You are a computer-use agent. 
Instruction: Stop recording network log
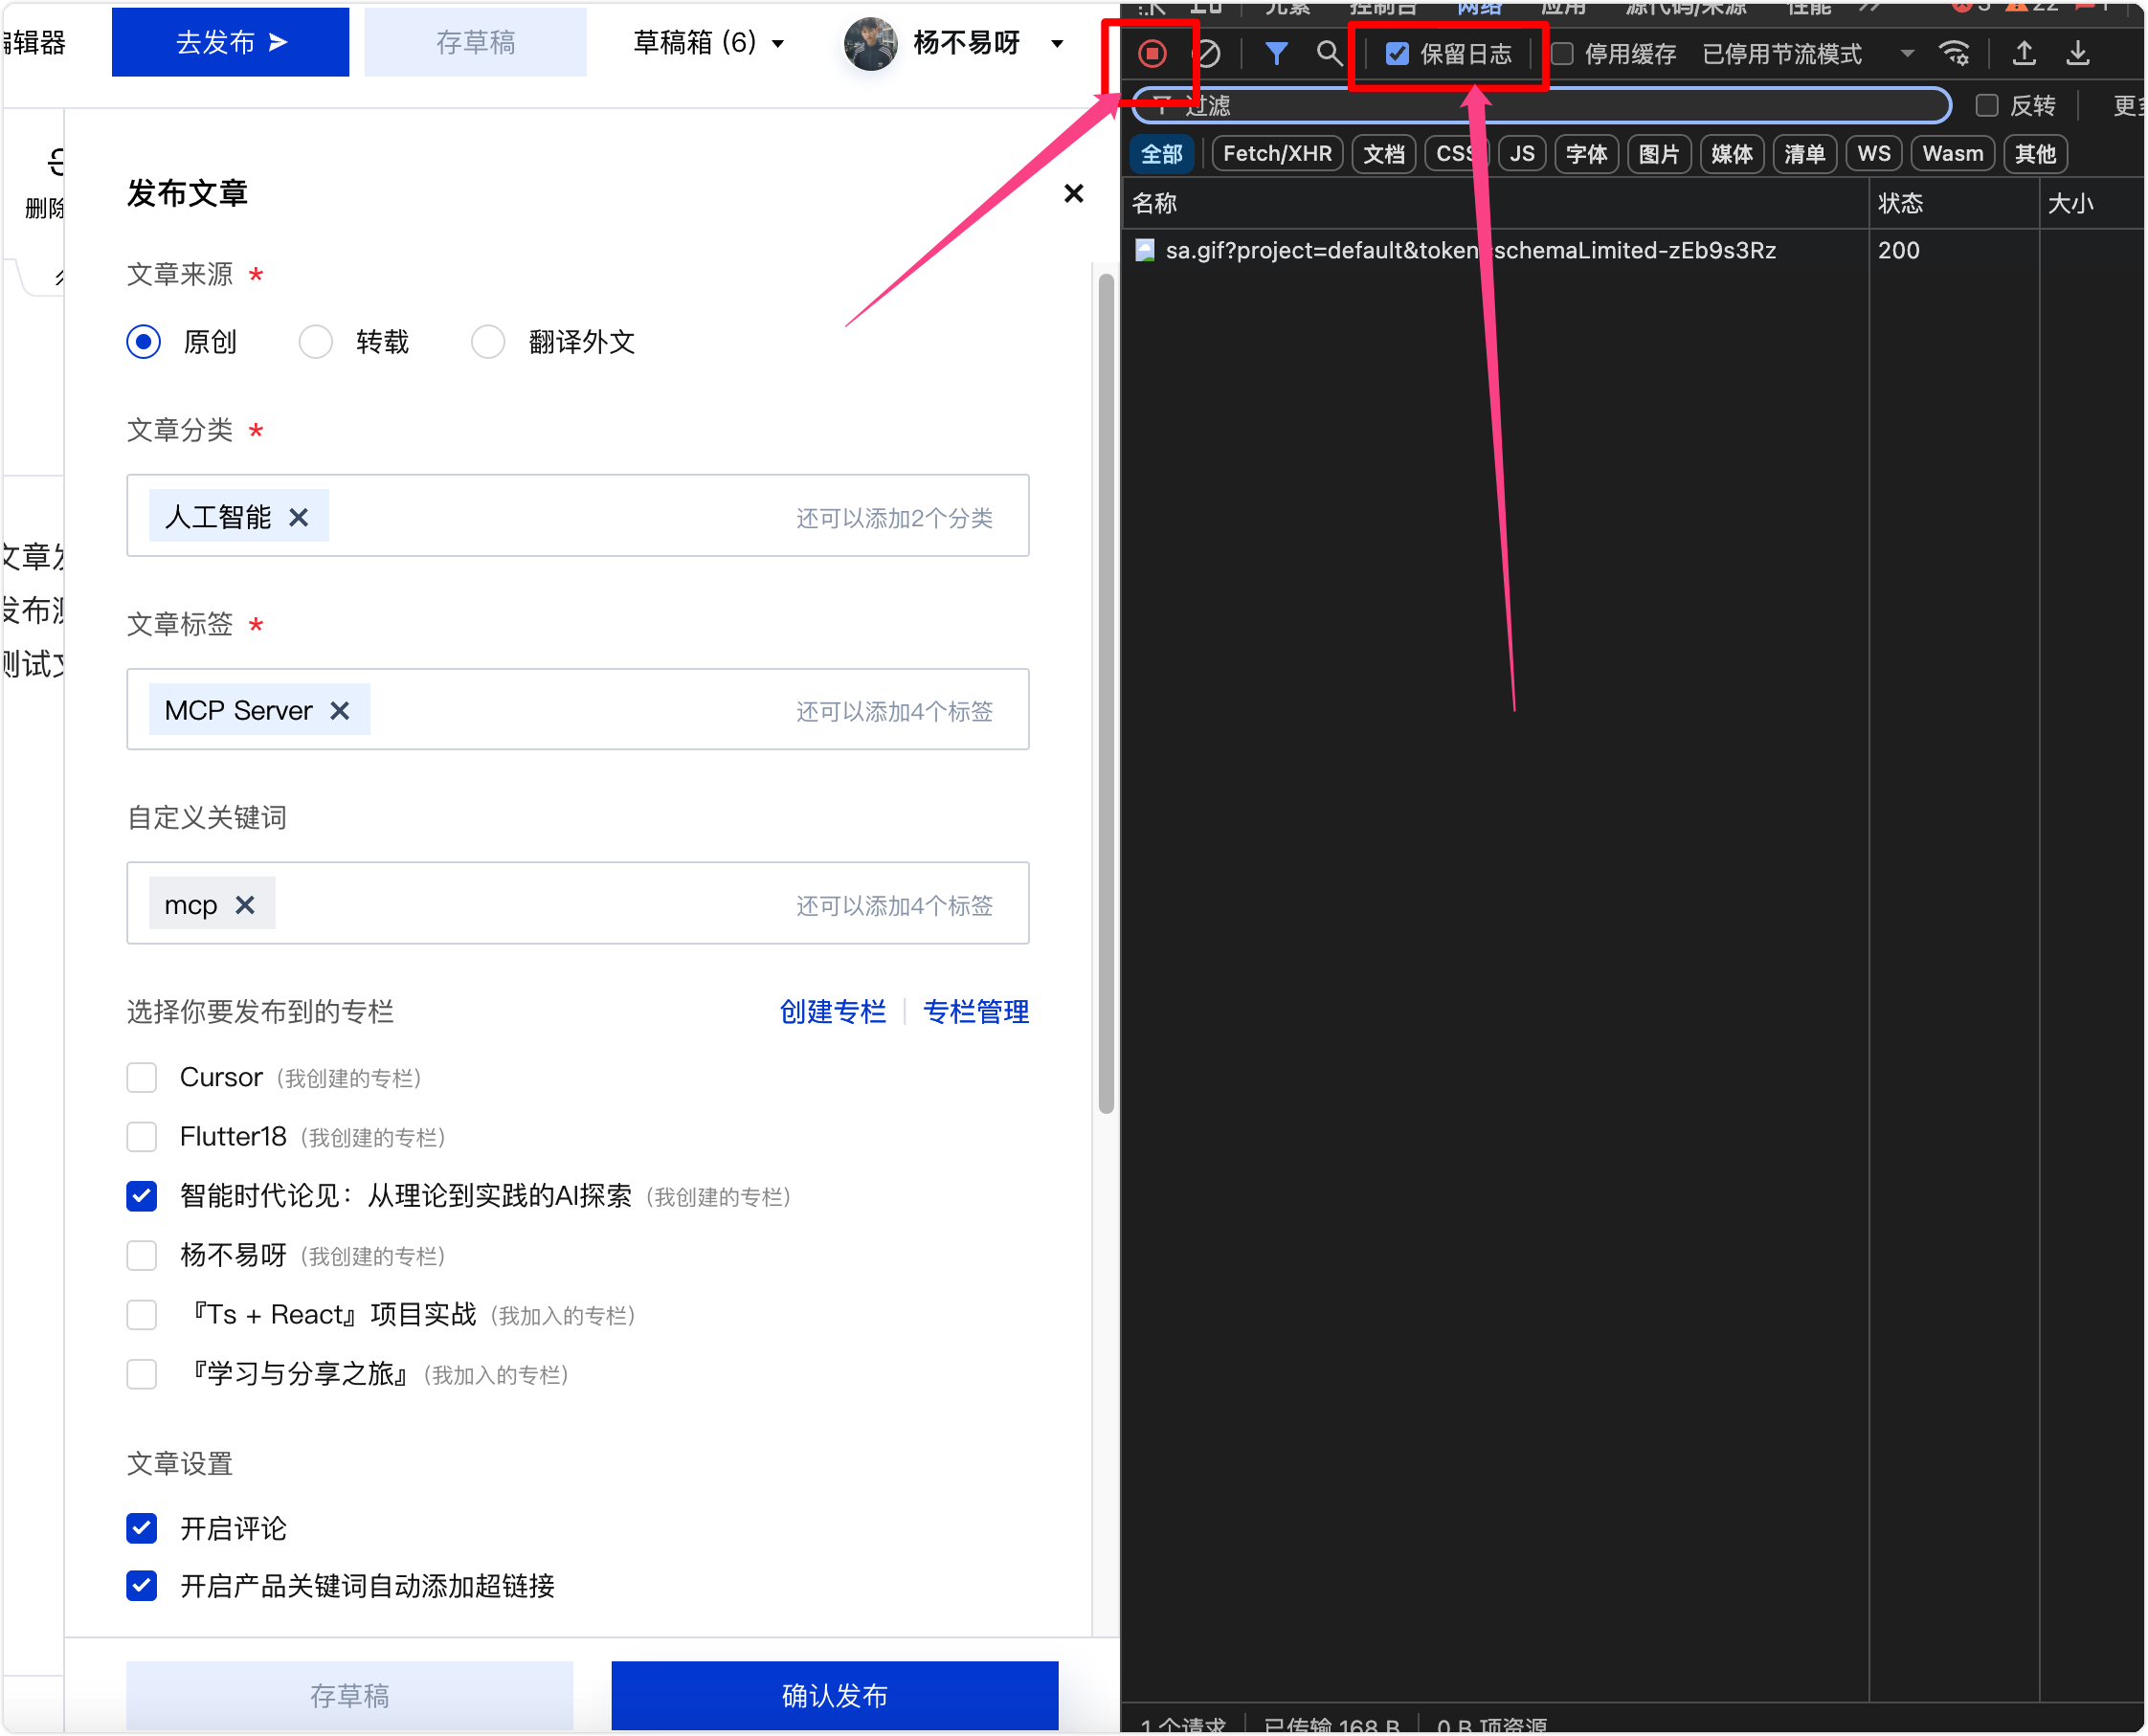click(x=1152, y=53)
